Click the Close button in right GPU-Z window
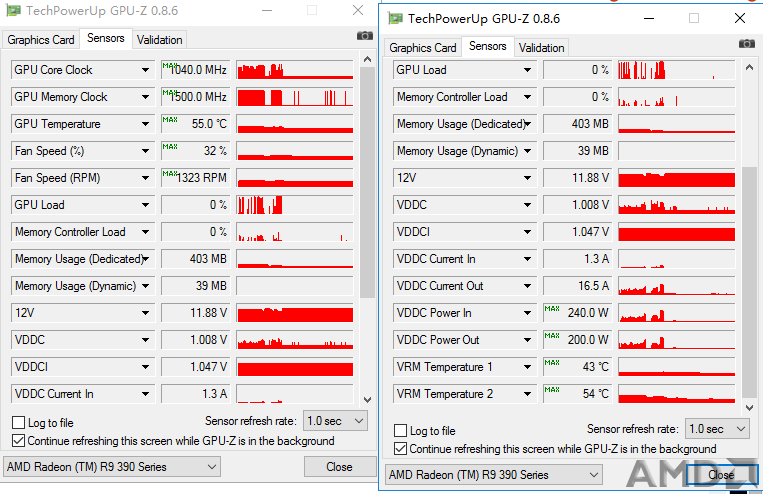This screenshot has height=494, width=763. coord(721,475)
